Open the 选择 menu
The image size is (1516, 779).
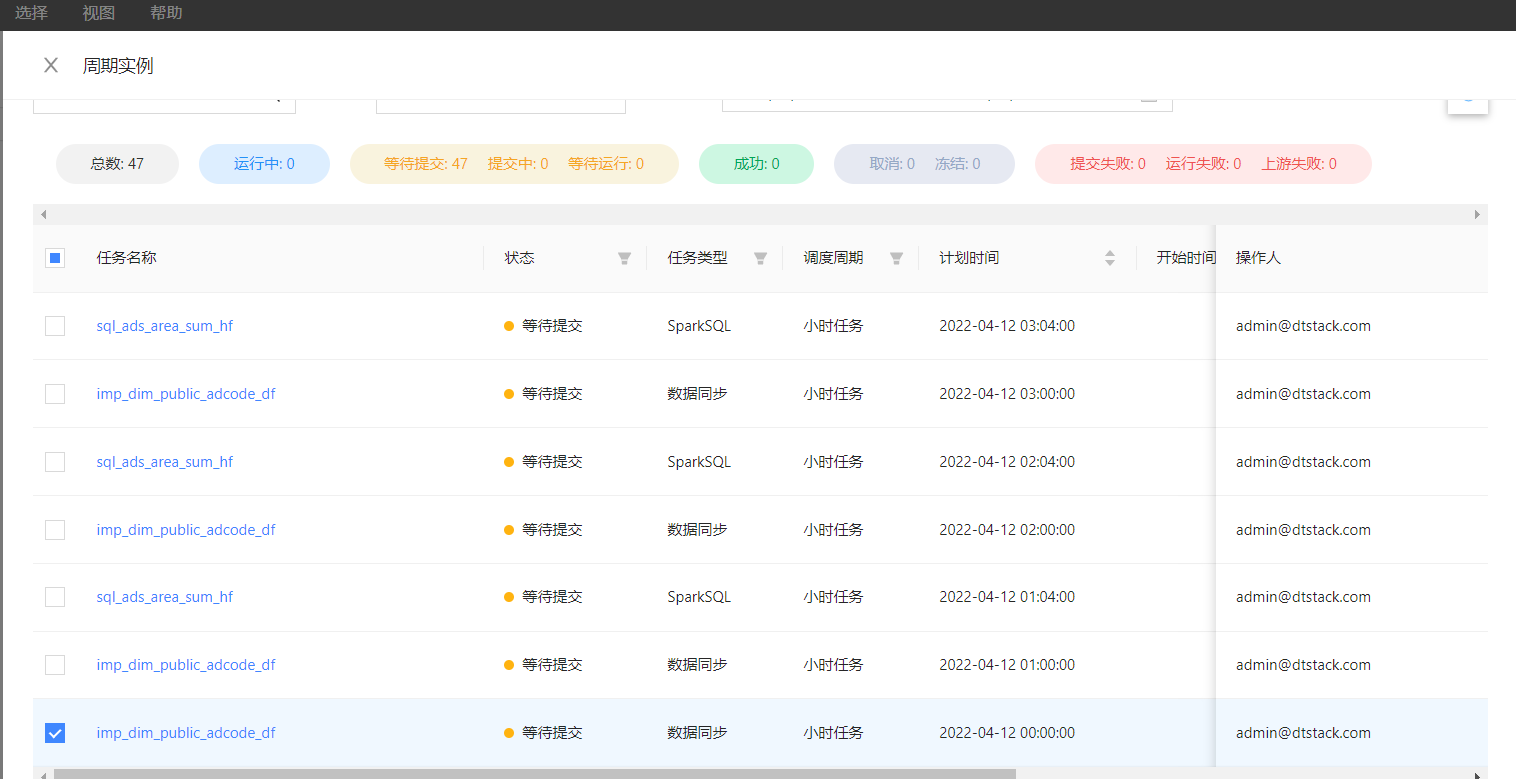click(x=30, y=13)
